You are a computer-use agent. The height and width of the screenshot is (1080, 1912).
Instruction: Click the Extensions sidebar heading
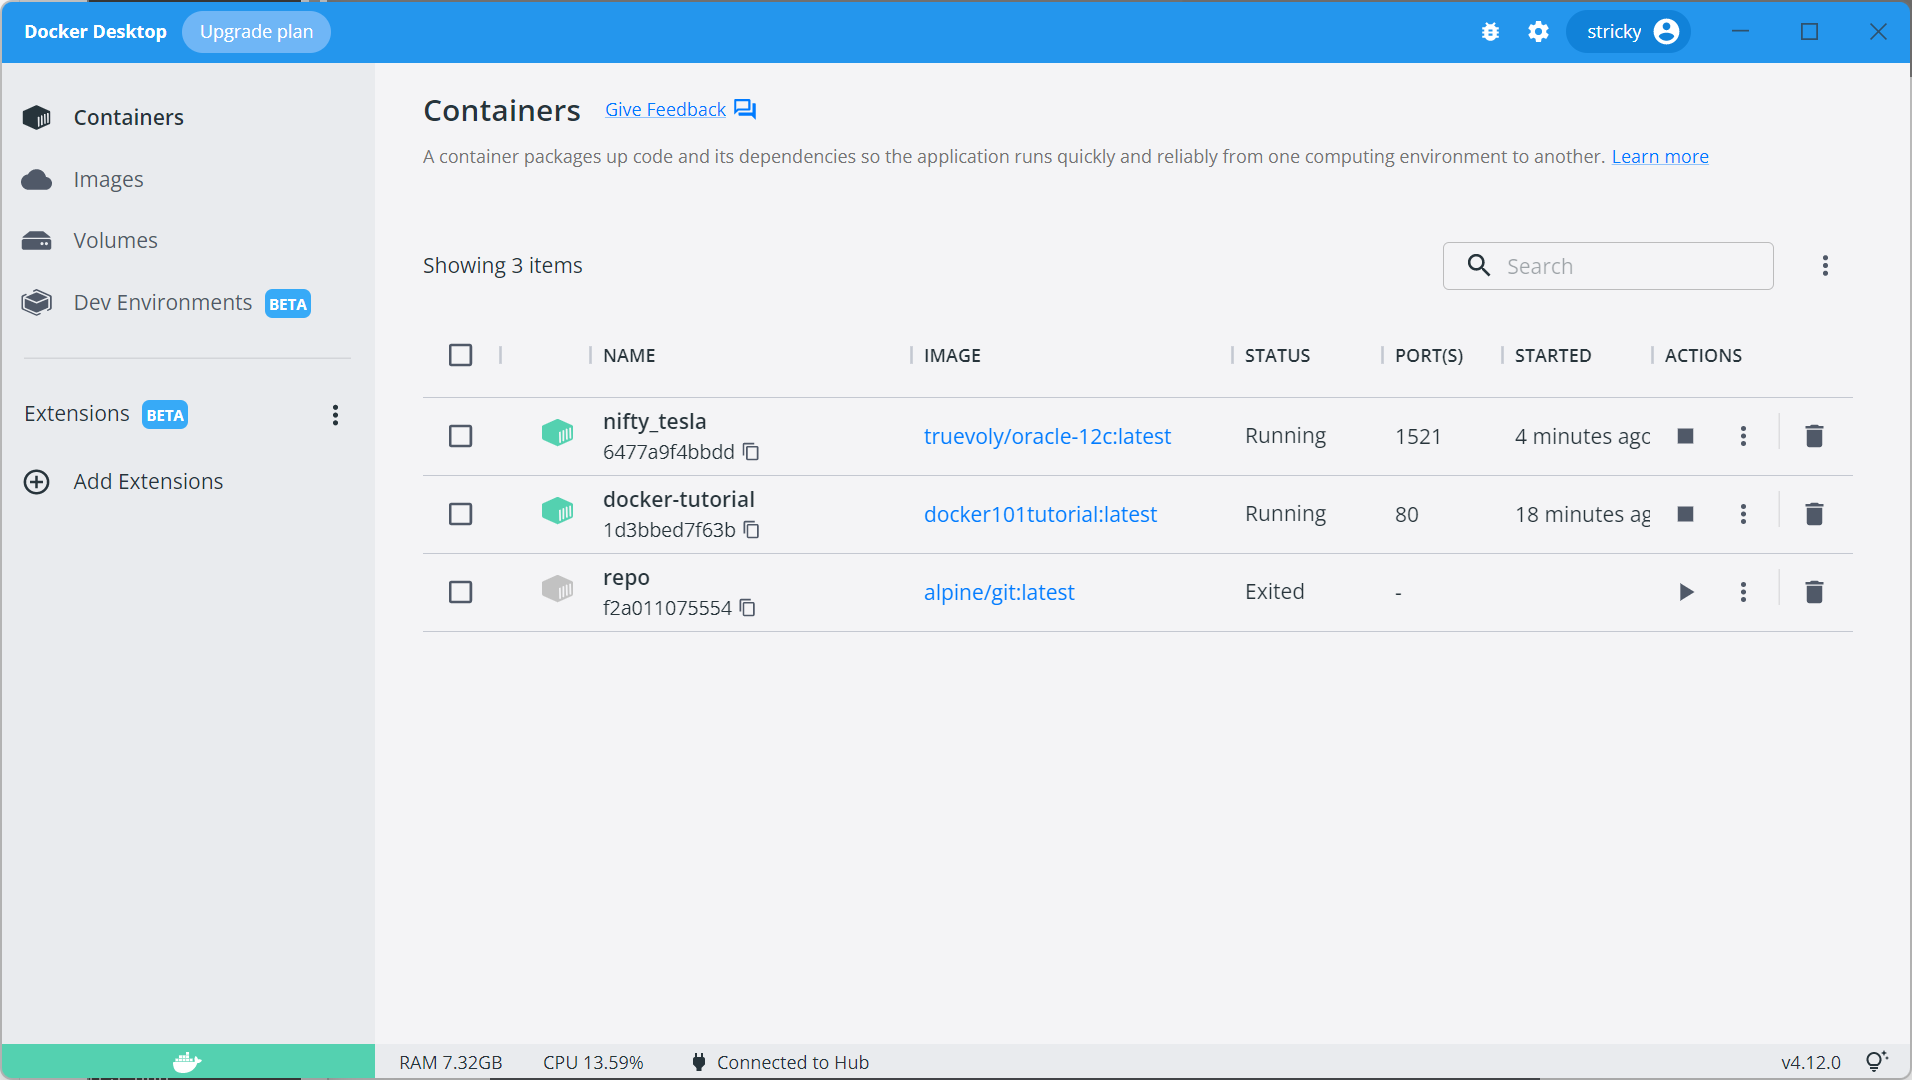click(77, 414)
